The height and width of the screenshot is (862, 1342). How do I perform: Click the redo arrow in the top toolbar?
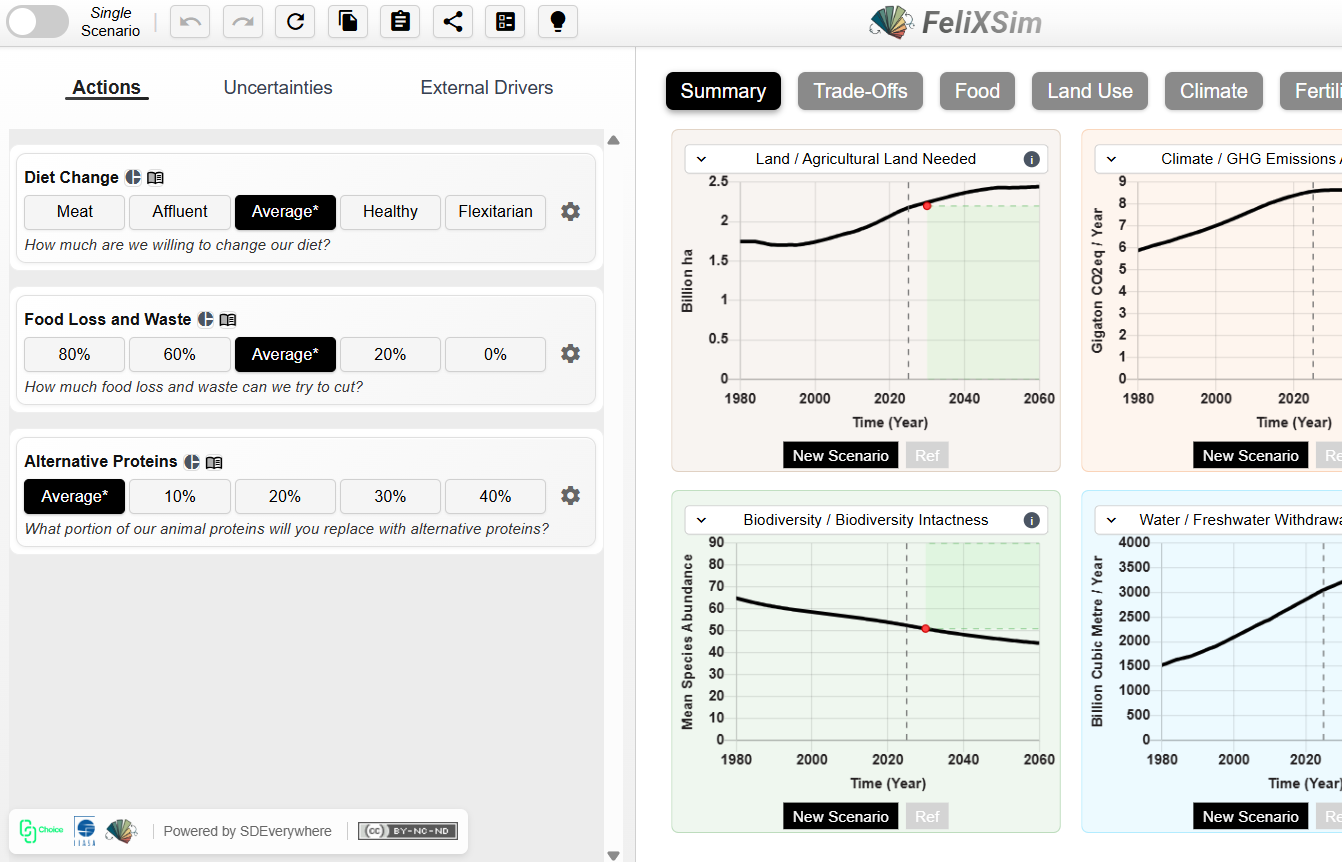(243, 21)
